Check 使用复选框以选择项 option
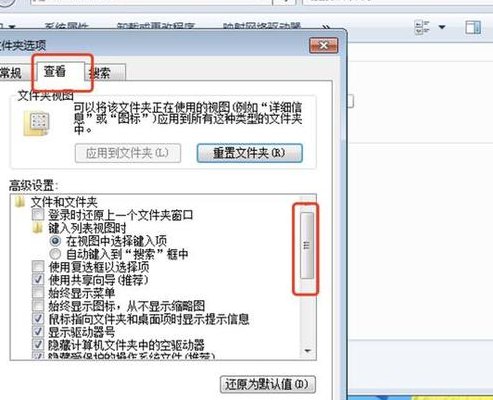Image resolution: width=493 pixels, height=400 pixels. (38, 267)
